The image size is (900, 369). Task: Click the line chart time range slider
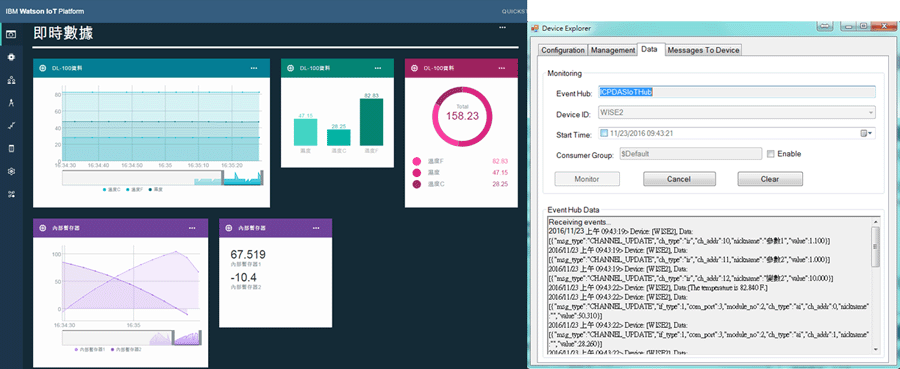click(x=162, y=178)
